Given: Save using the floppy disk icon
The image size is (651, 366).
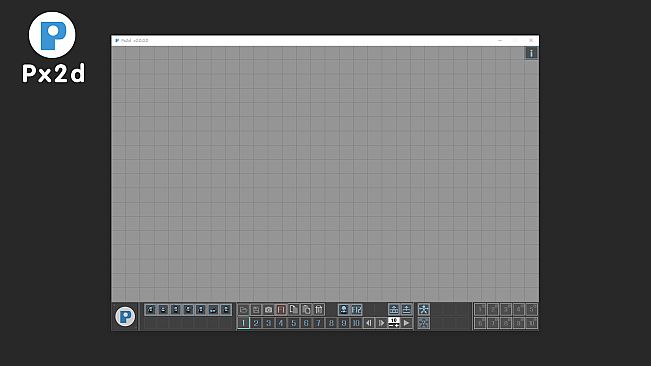Looking at the screenshot, I should pyautogui.click(x=256, y=310).
